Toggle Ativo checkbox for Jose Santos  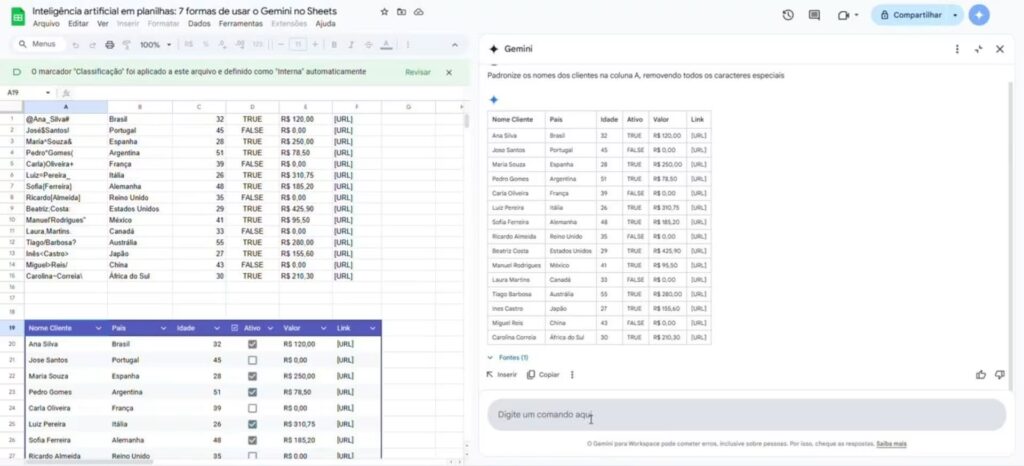coord(253,360)
